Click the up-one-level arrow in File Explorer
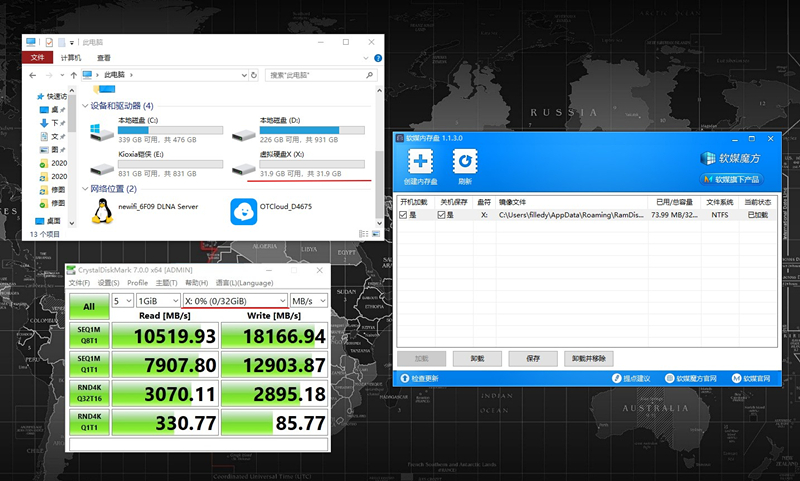Screen dimensions: 800x481 [73, 75]
